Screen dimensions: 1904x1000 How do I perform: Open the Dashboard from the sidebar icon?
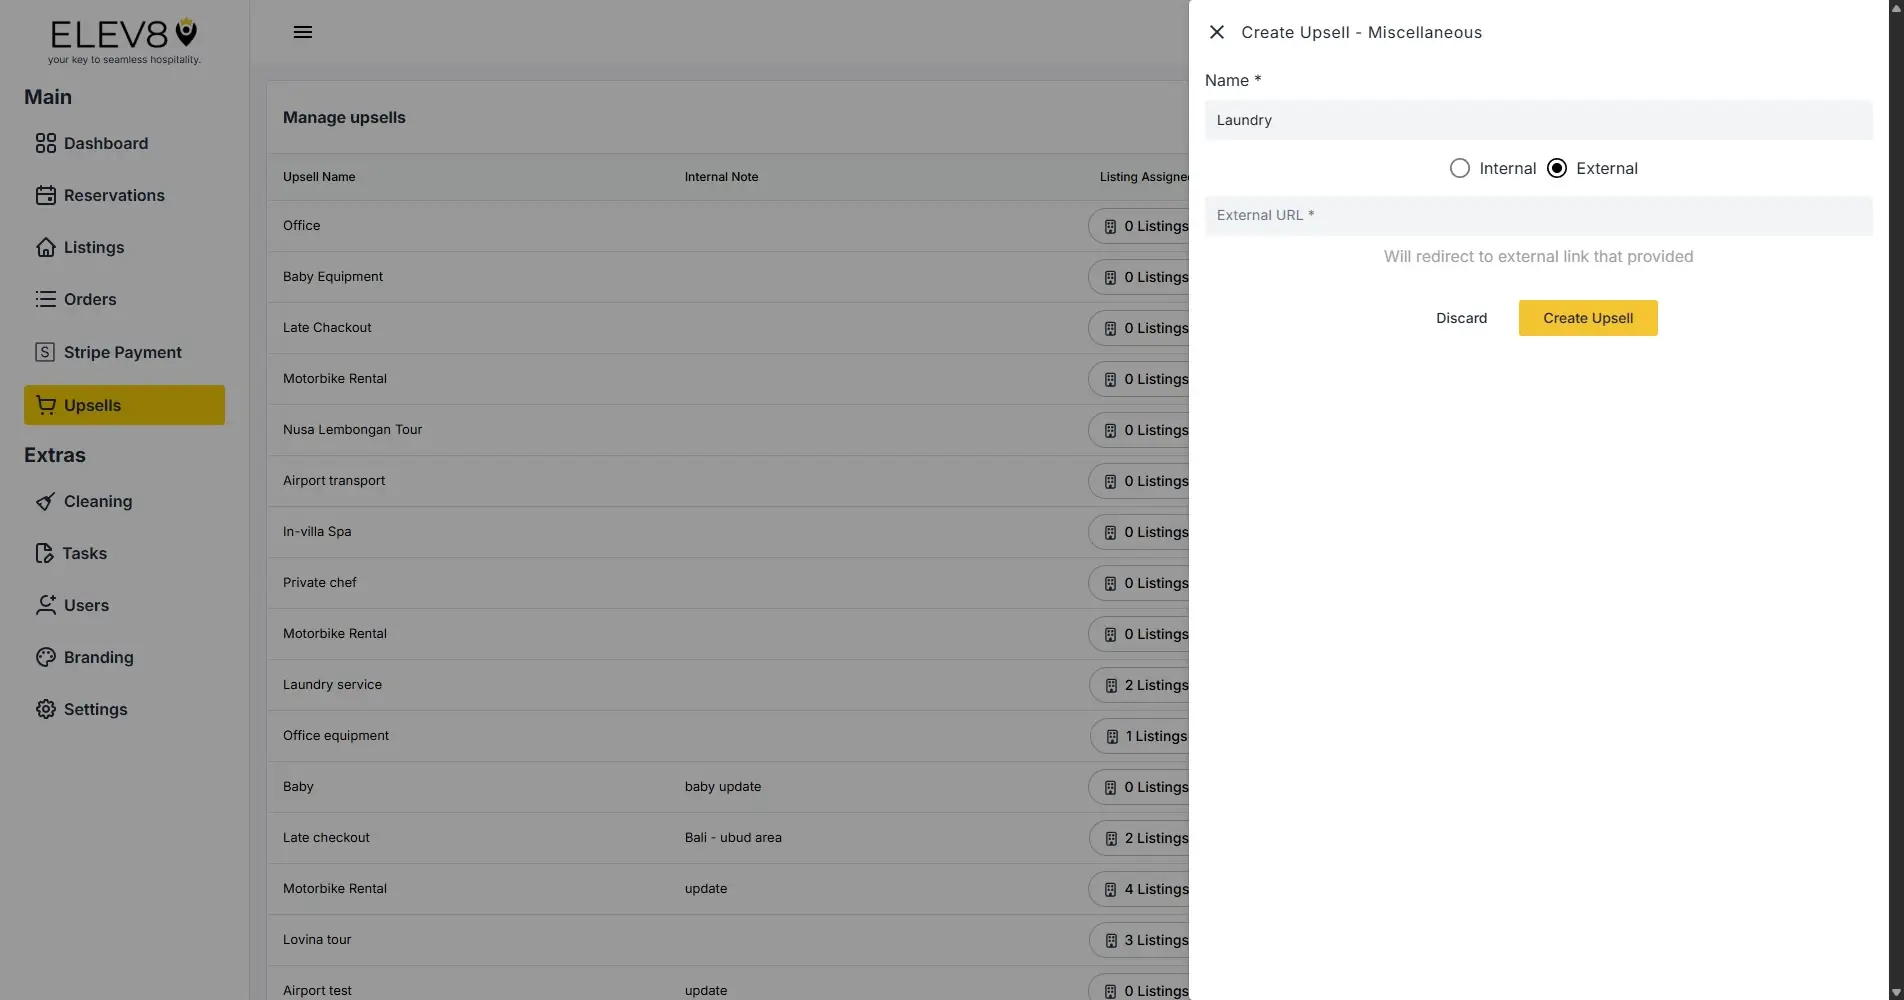pos(46,143)
